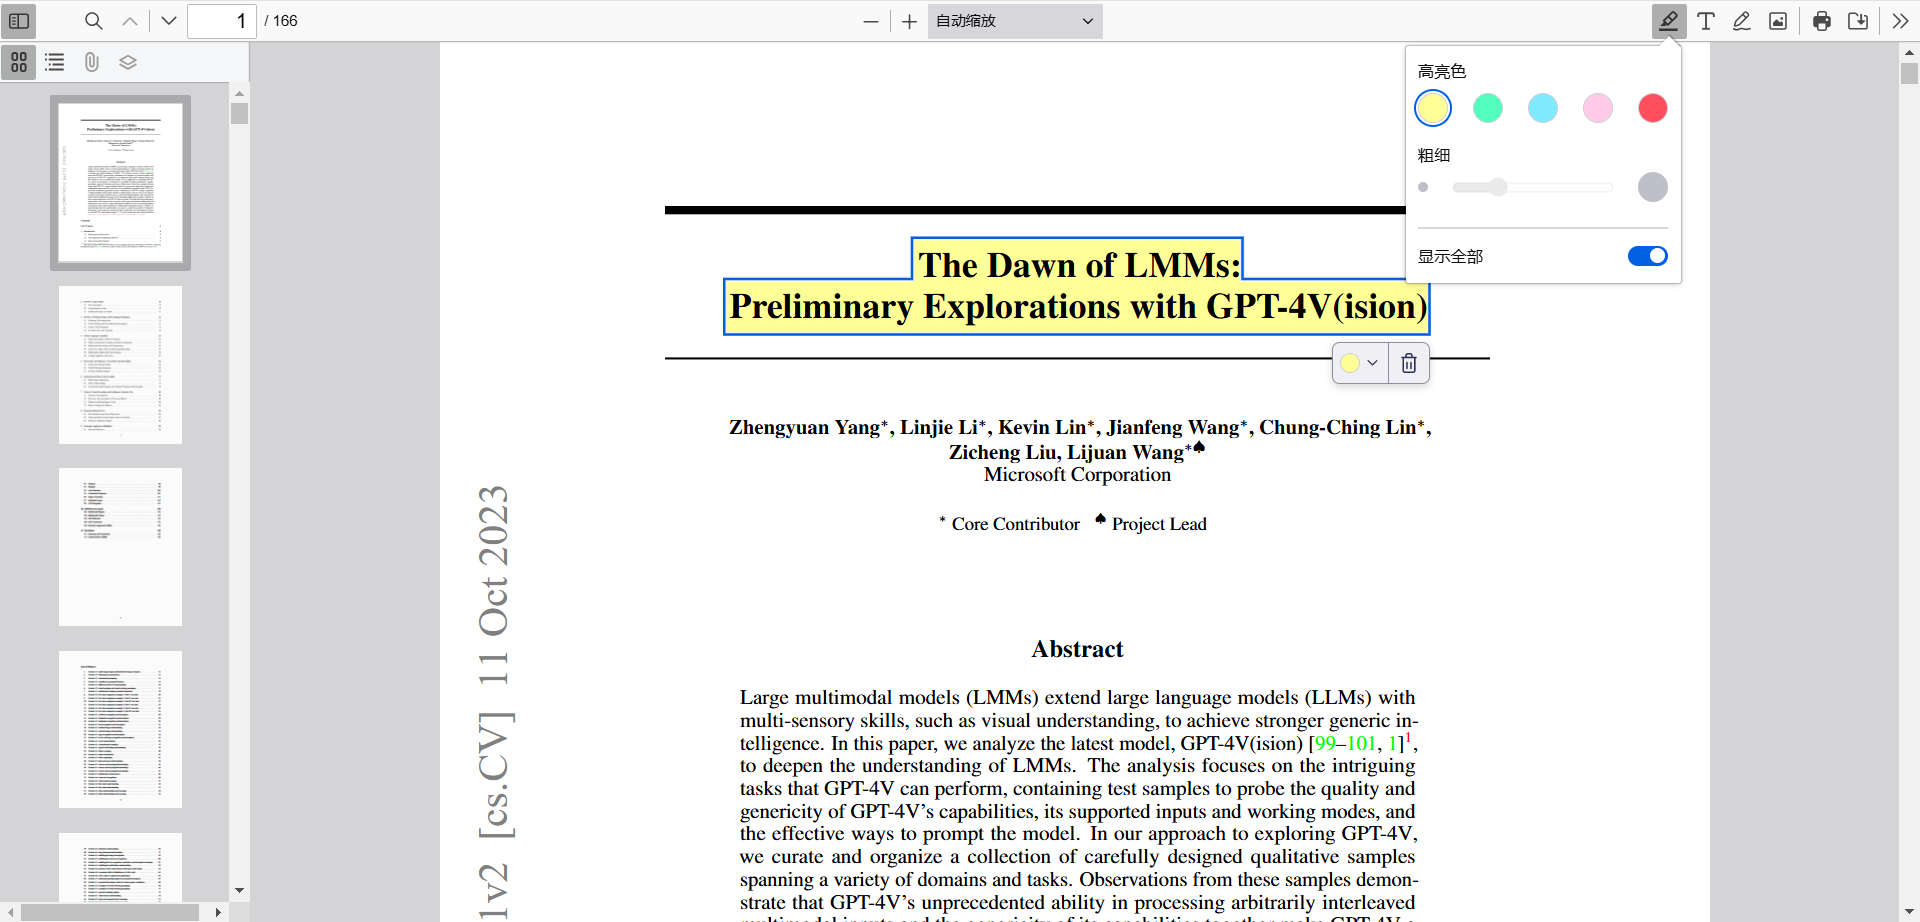Show layers in sidebar
Image resolution: width=1920 pixels, height=922 pixels.
(x=128, y=62)
